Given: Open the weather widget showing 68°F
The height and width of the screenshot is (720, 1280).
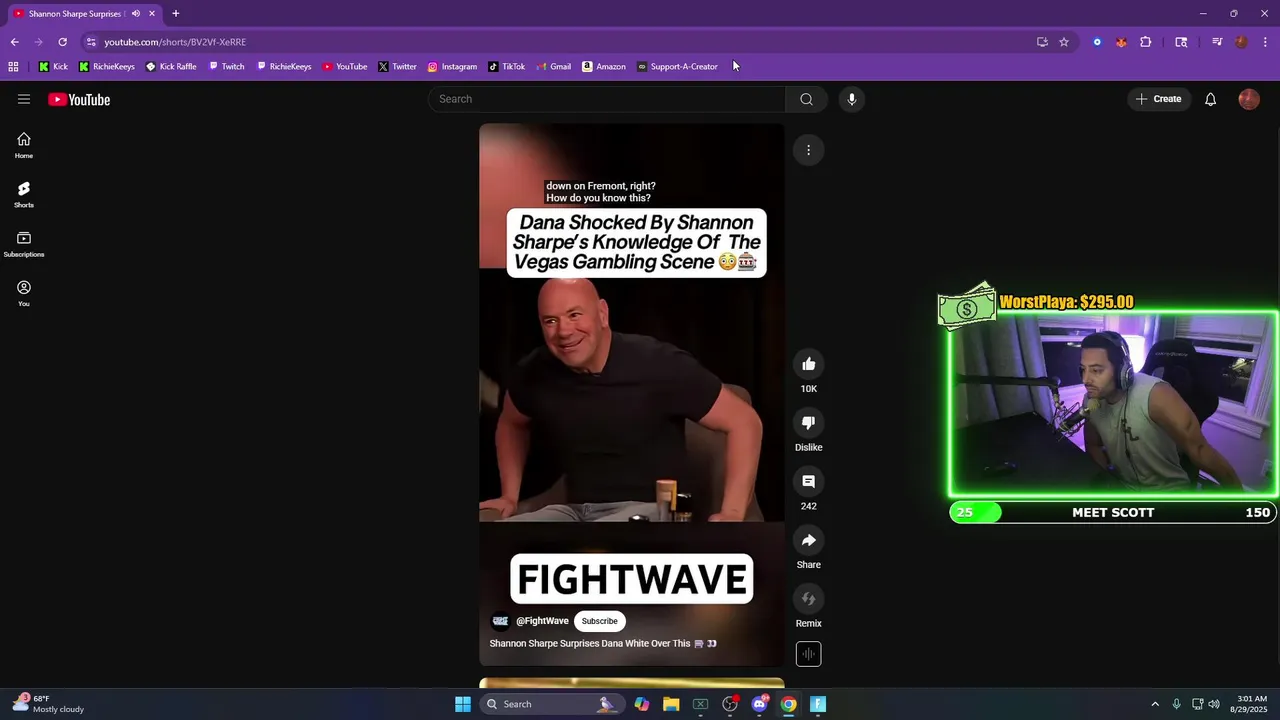Looking at the screenshot, I should pos(48,704).
